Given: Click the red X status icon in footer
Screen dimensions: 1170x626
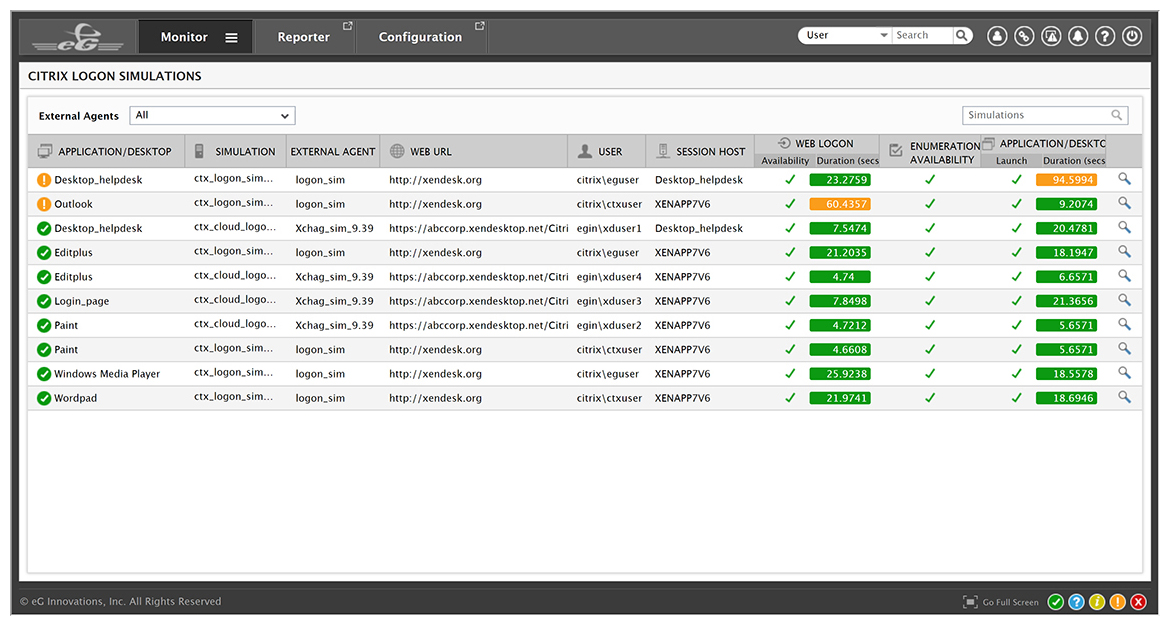Looking at the screenshot, I should (x=1139, y=602).
